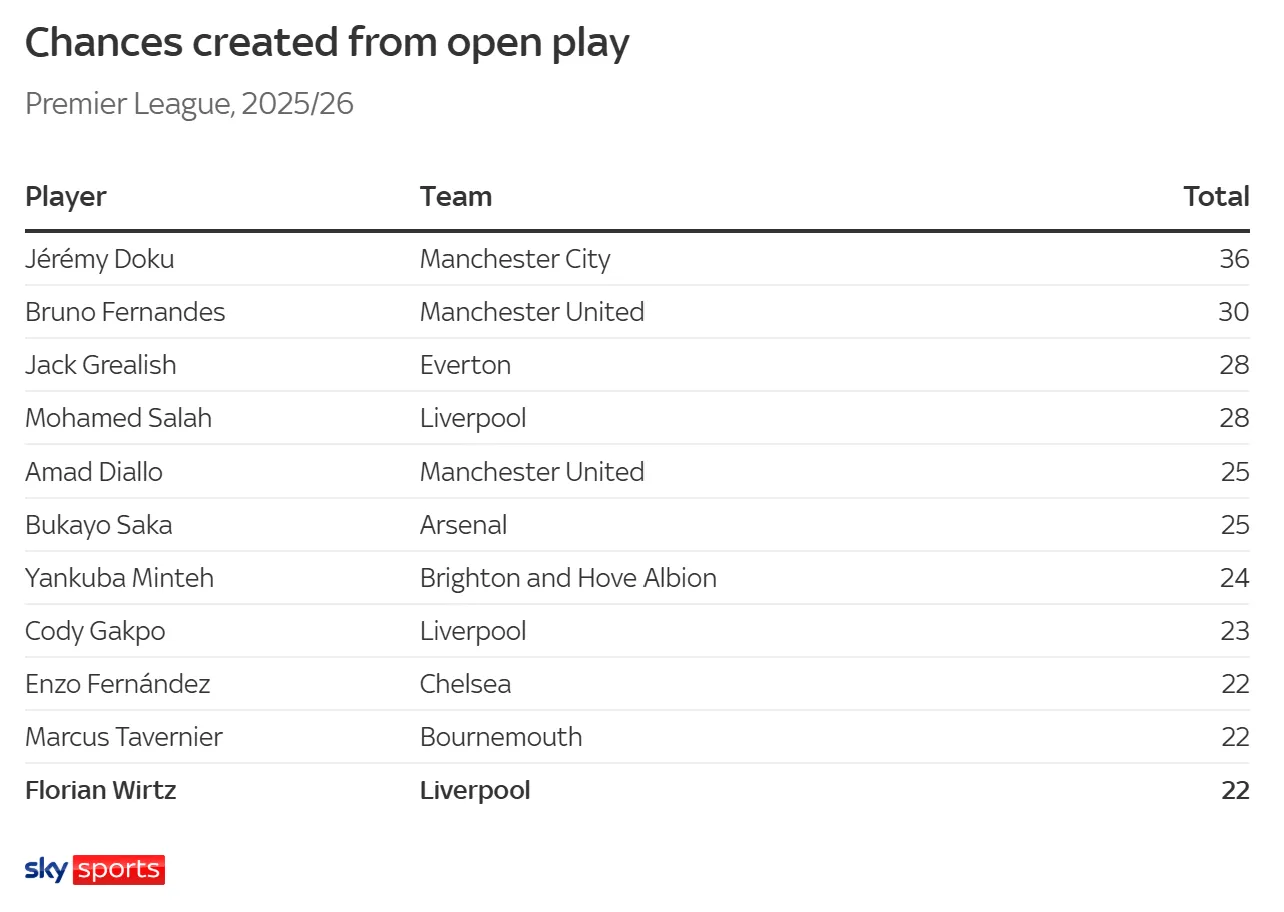Click the Total column header
This screenshot has width=1284, height=912.
click(x=1215, y=196)
